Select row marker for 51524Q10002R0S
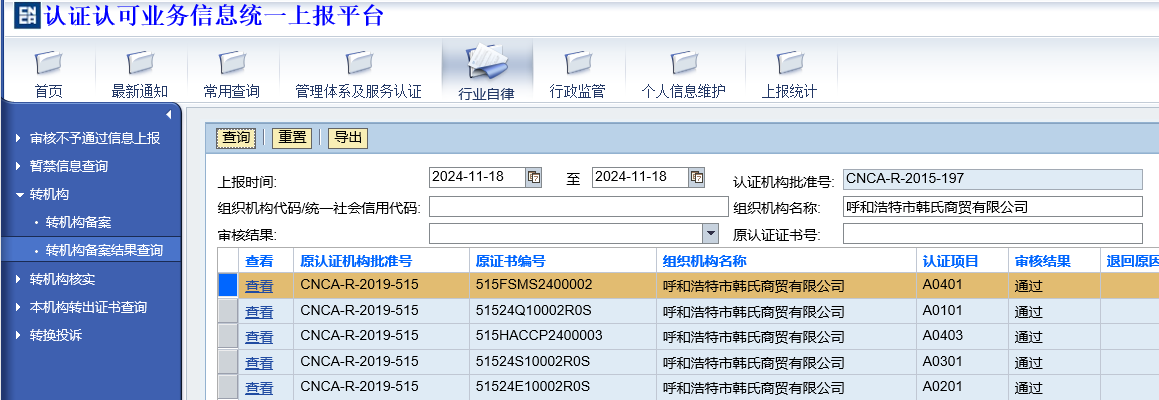 point(228,311)
